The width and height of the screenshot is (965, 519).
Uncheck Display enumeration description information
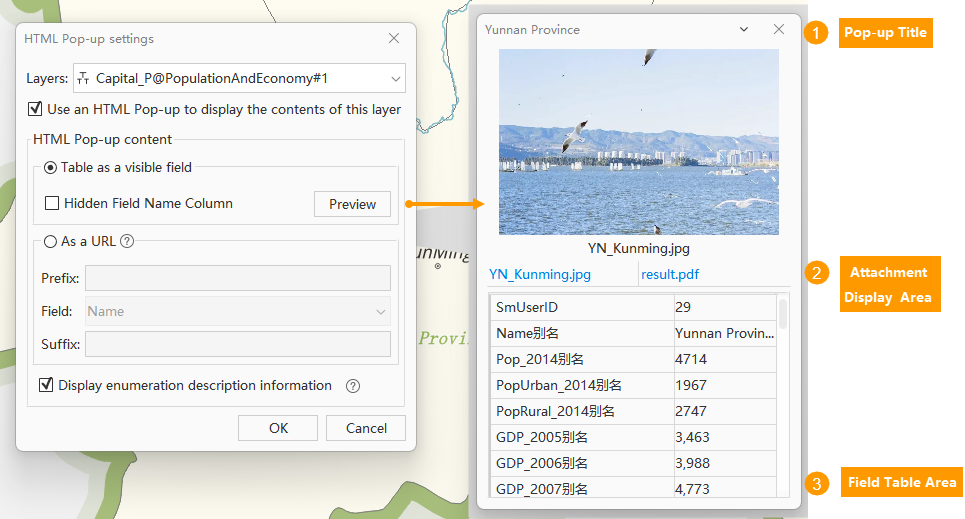pos(46,385)
